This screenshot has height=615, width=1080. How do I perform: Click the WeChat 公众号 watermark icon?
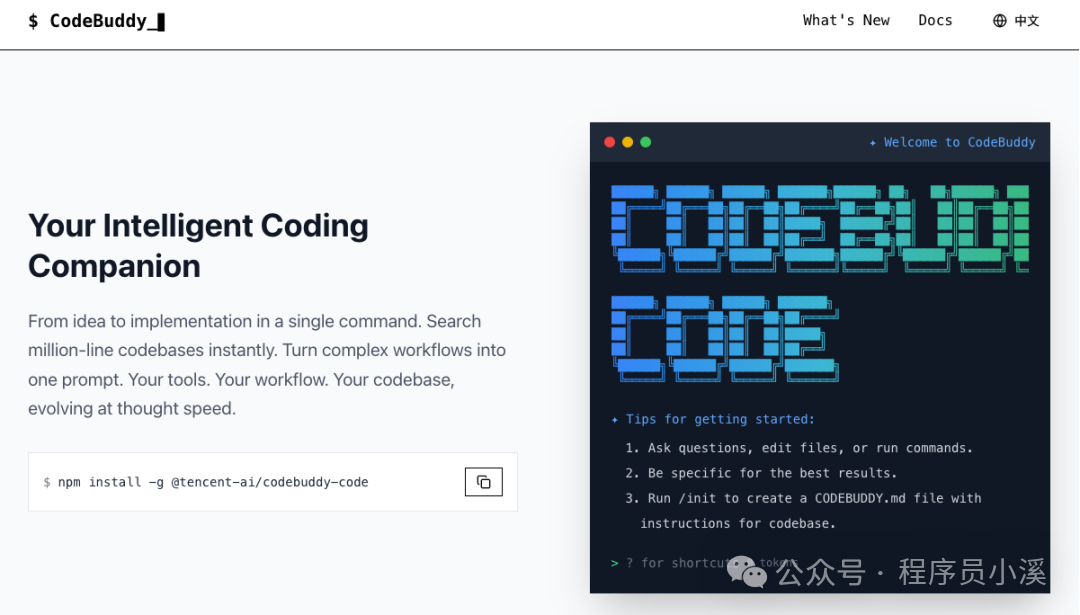click(745, 570)
